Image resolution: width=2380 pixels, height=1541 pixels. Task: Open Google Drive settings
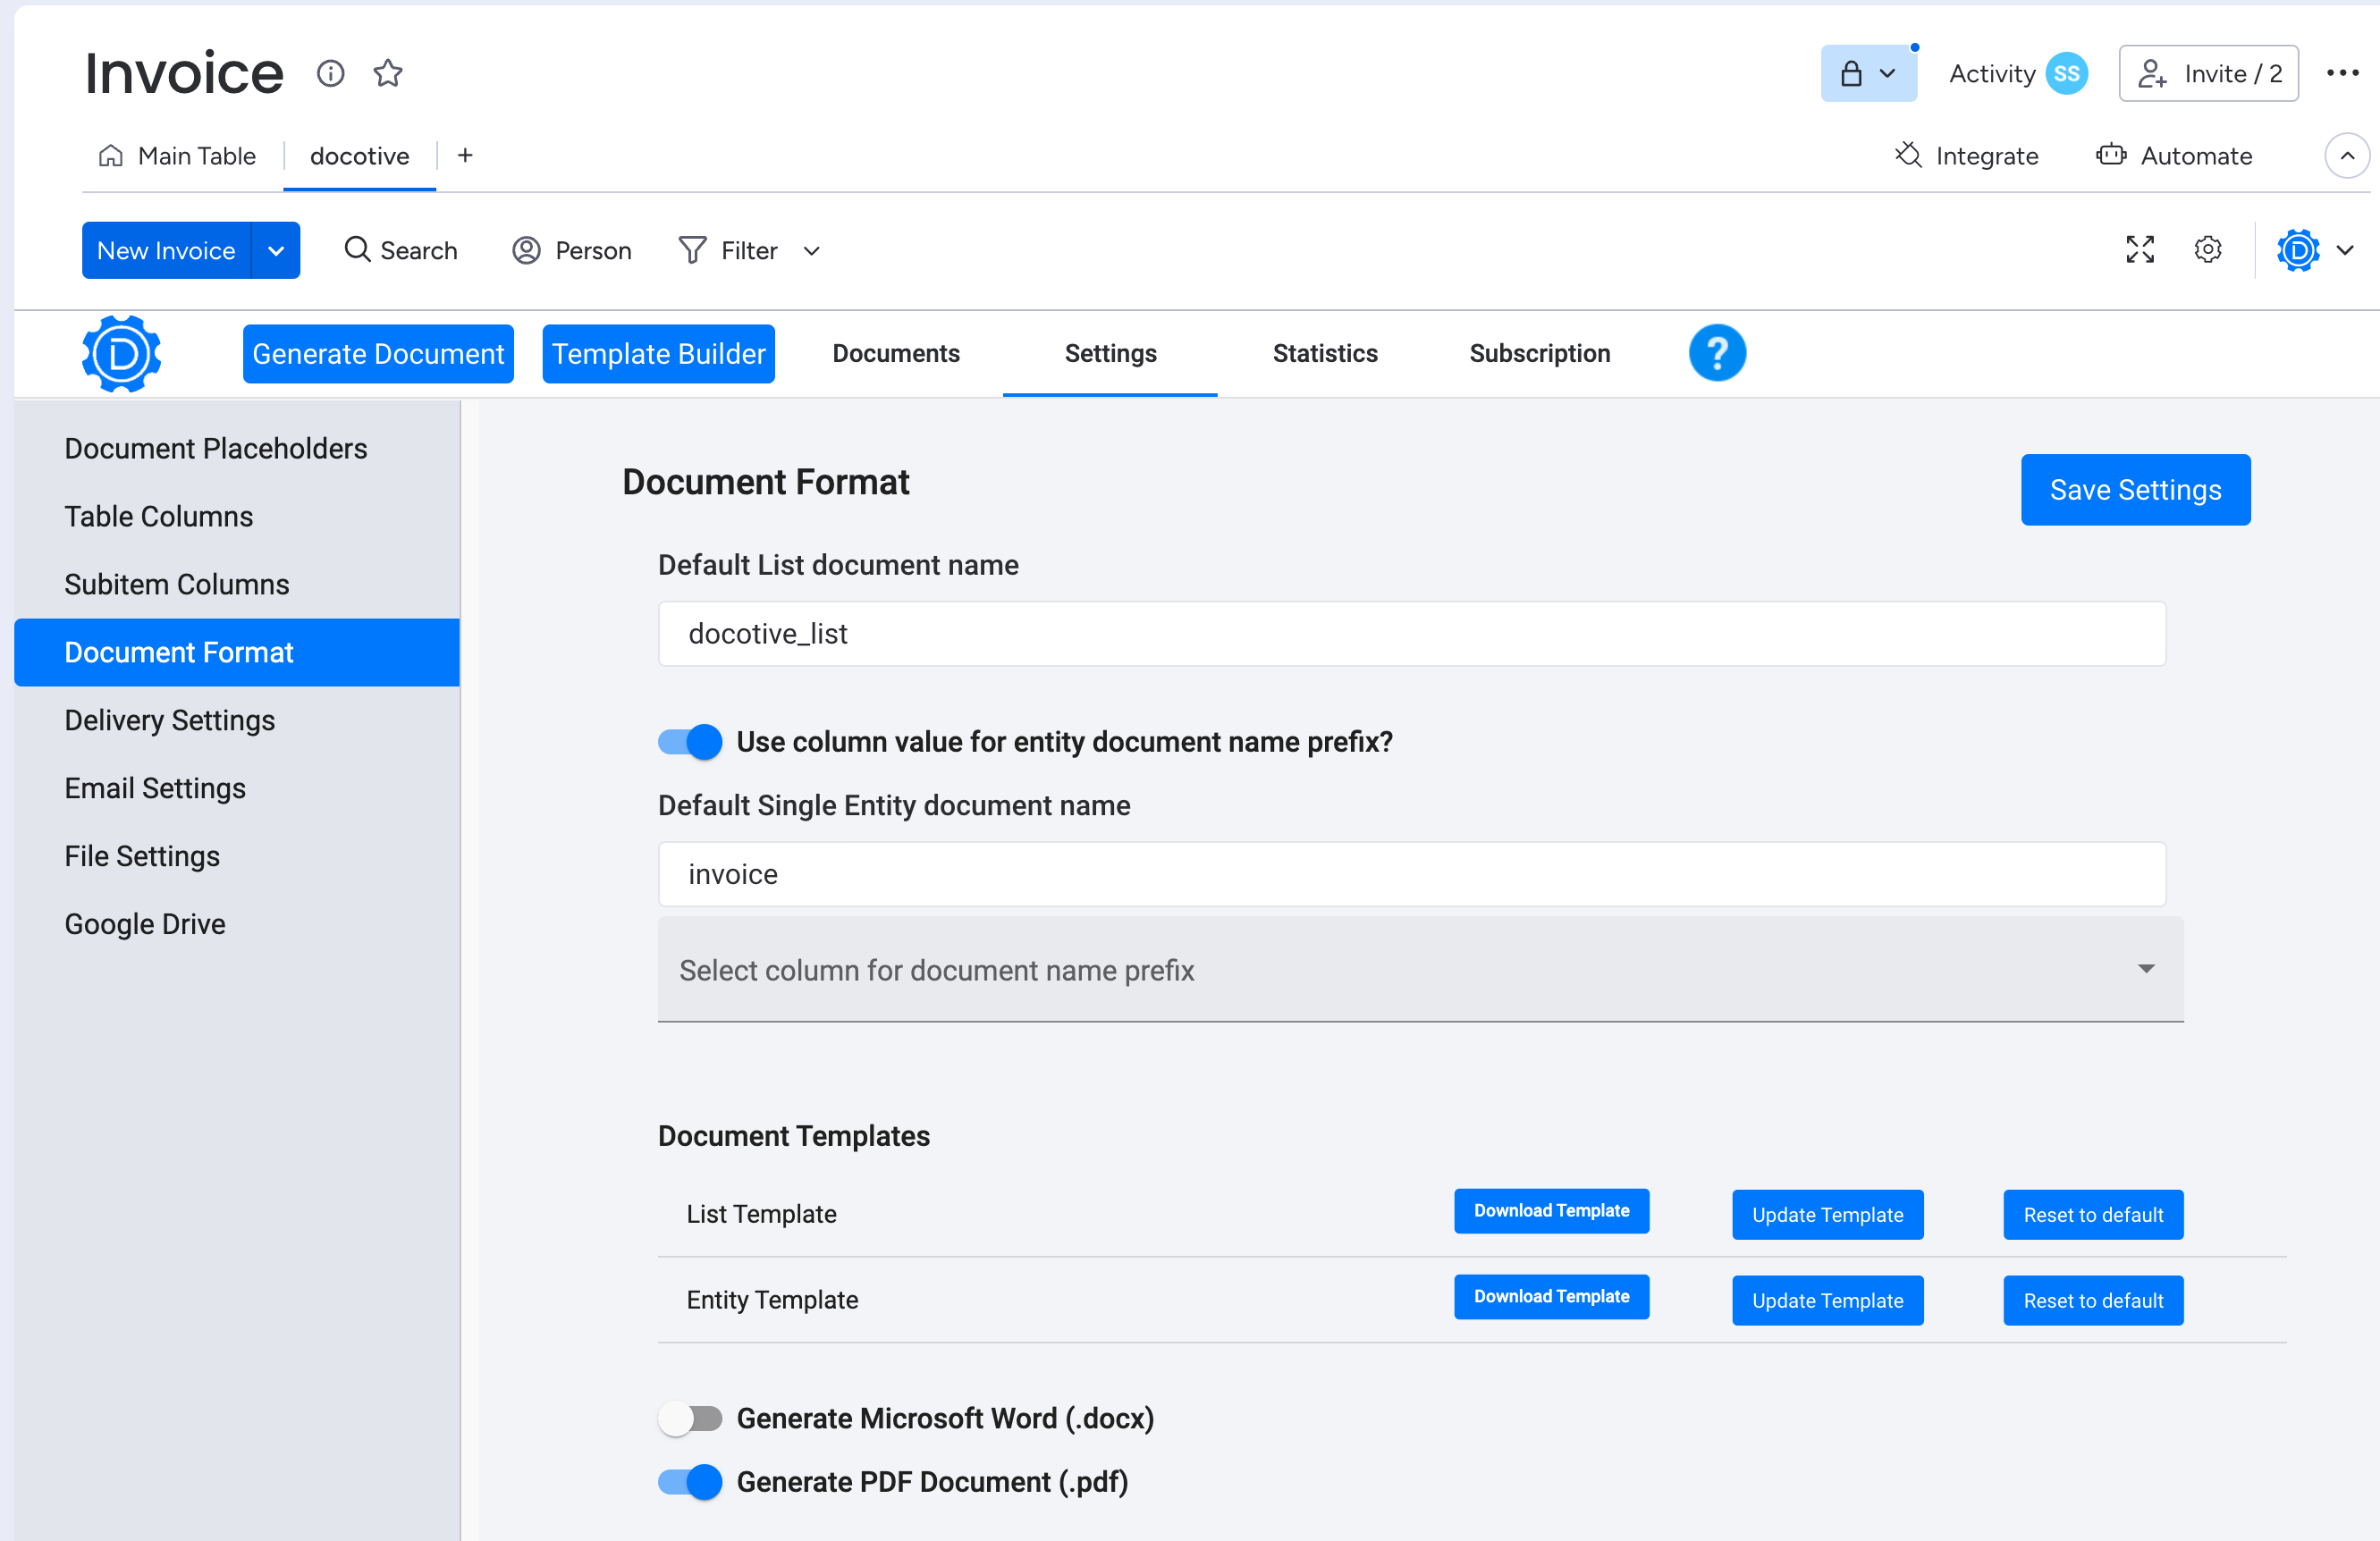tap(237, 924)
